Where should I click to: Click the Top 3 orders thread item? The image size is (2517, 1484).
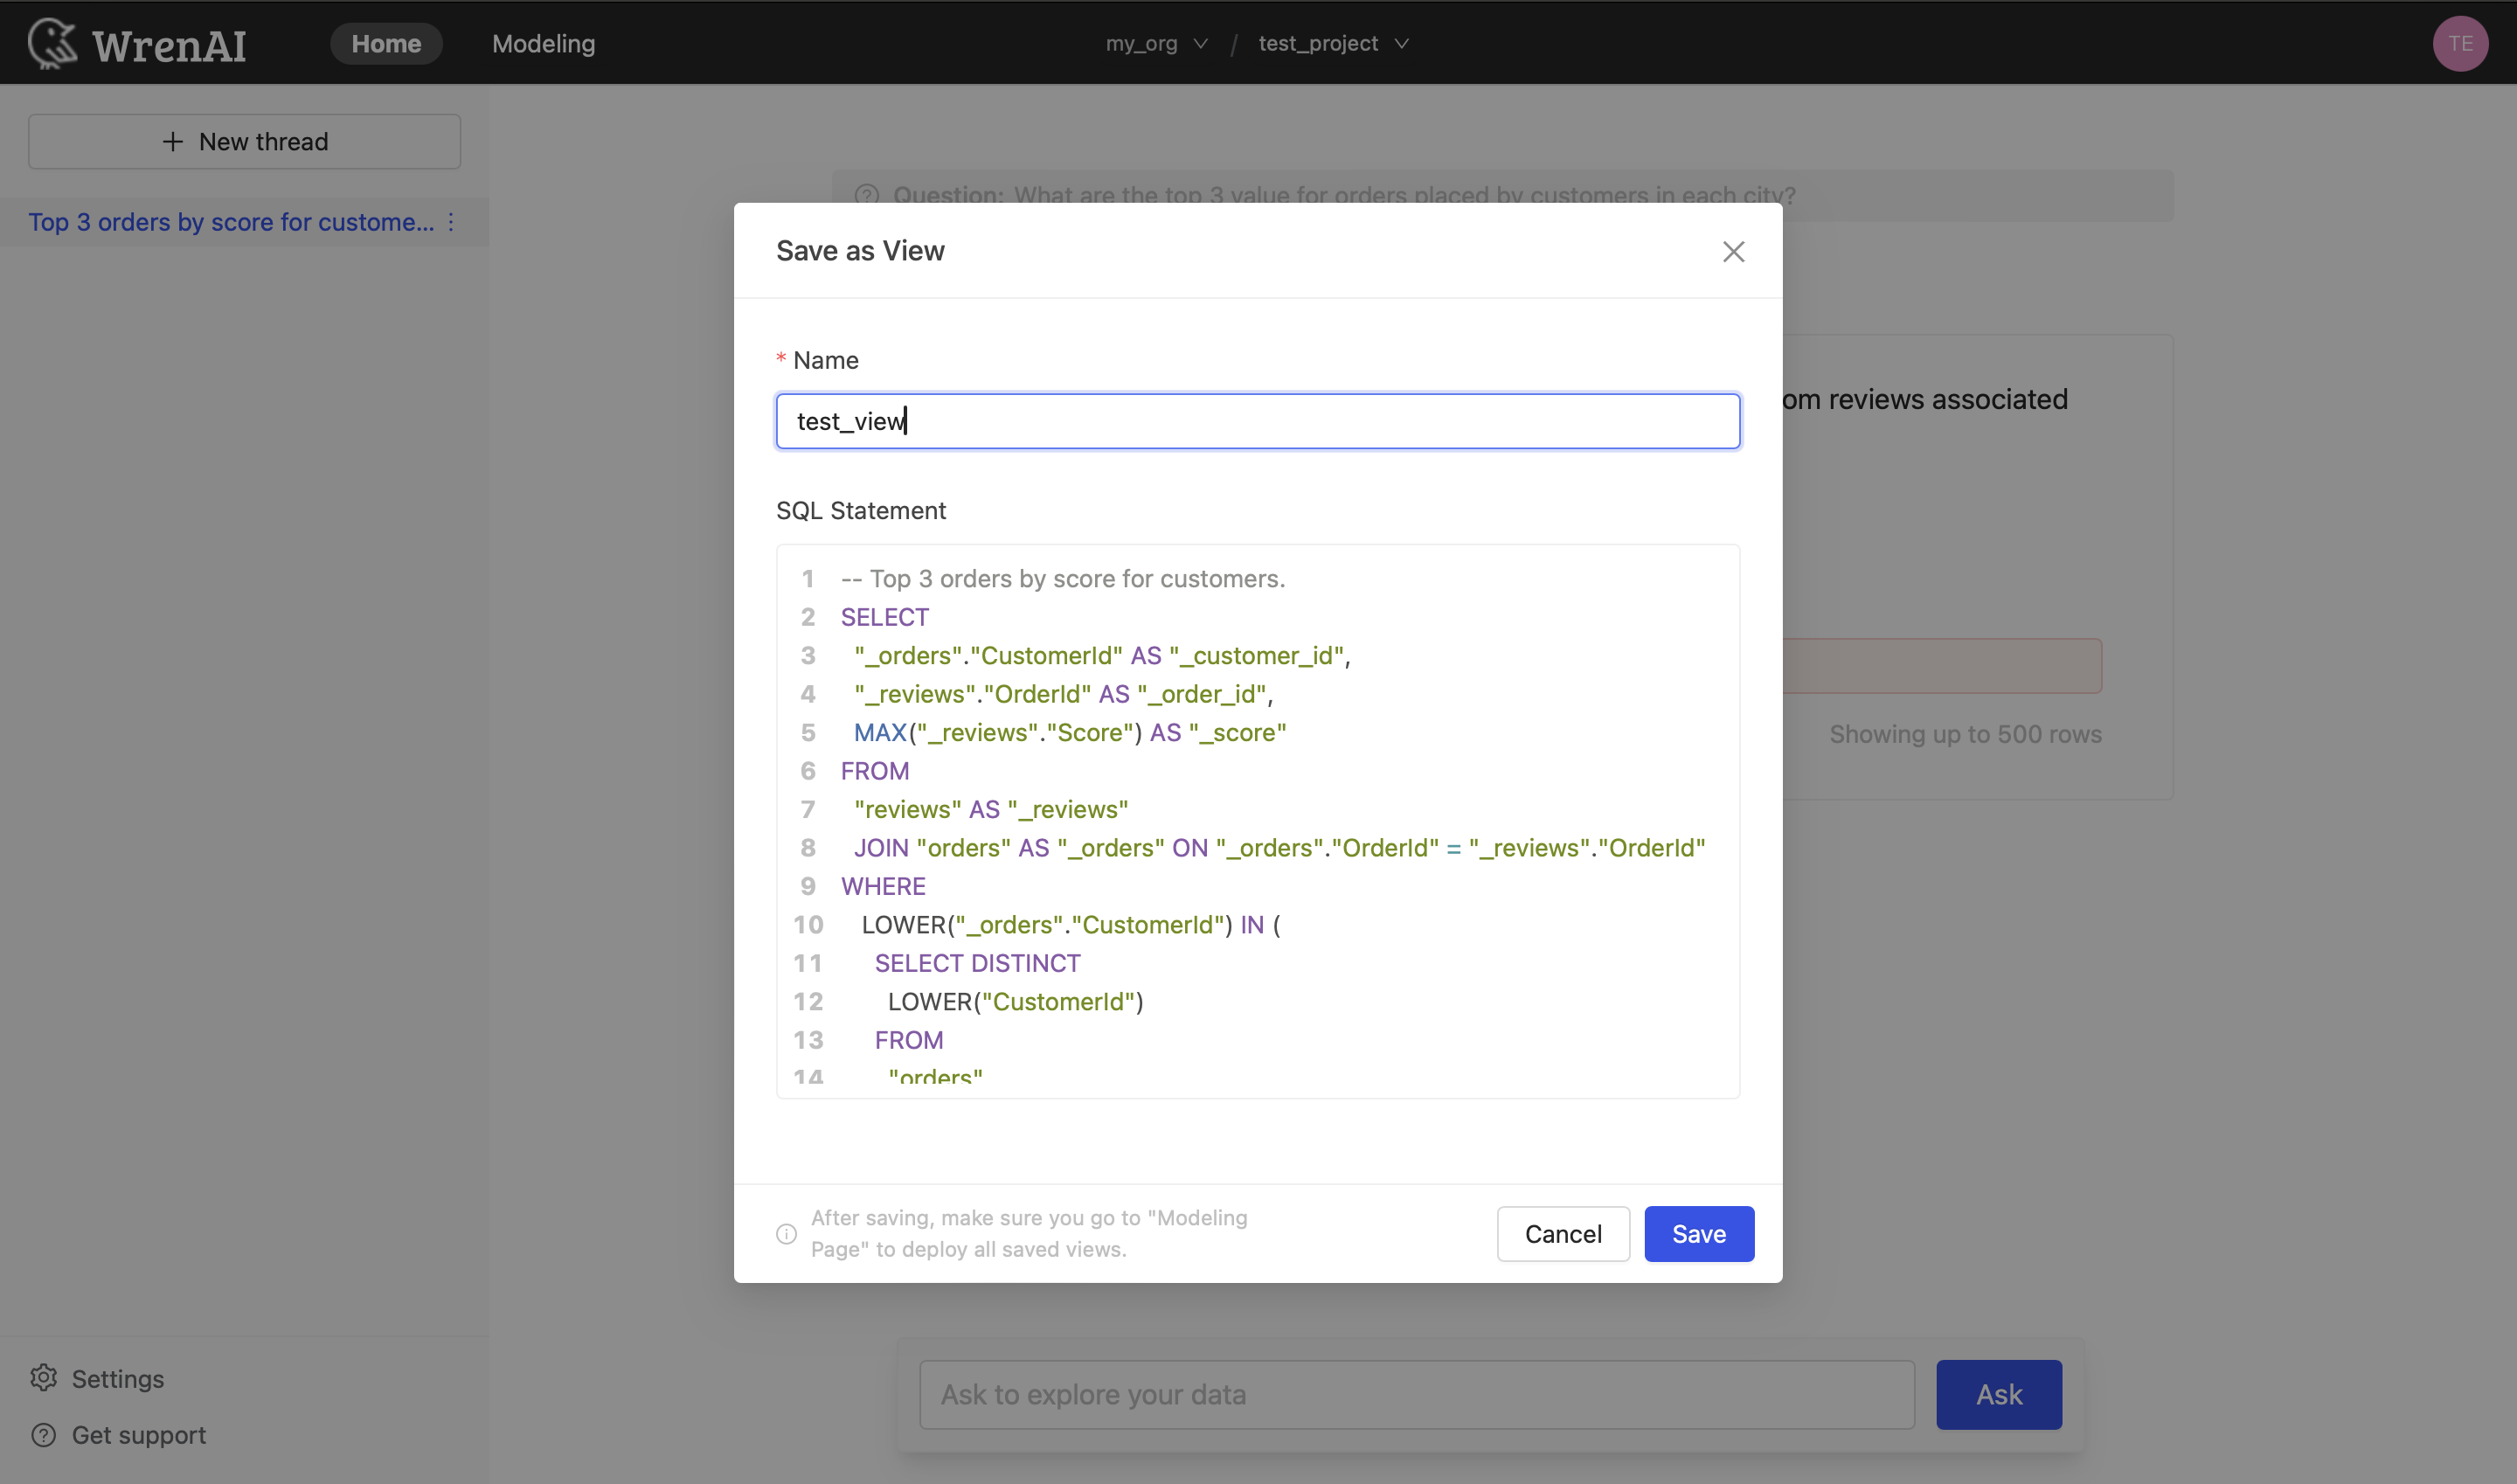[230, 221]
